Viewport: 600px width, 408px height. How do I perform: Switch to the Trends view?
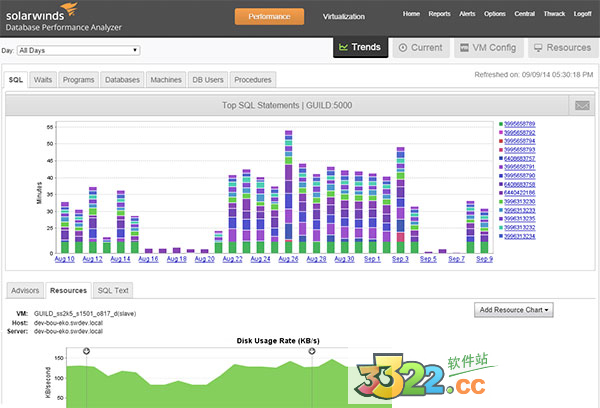click(360, 47)
